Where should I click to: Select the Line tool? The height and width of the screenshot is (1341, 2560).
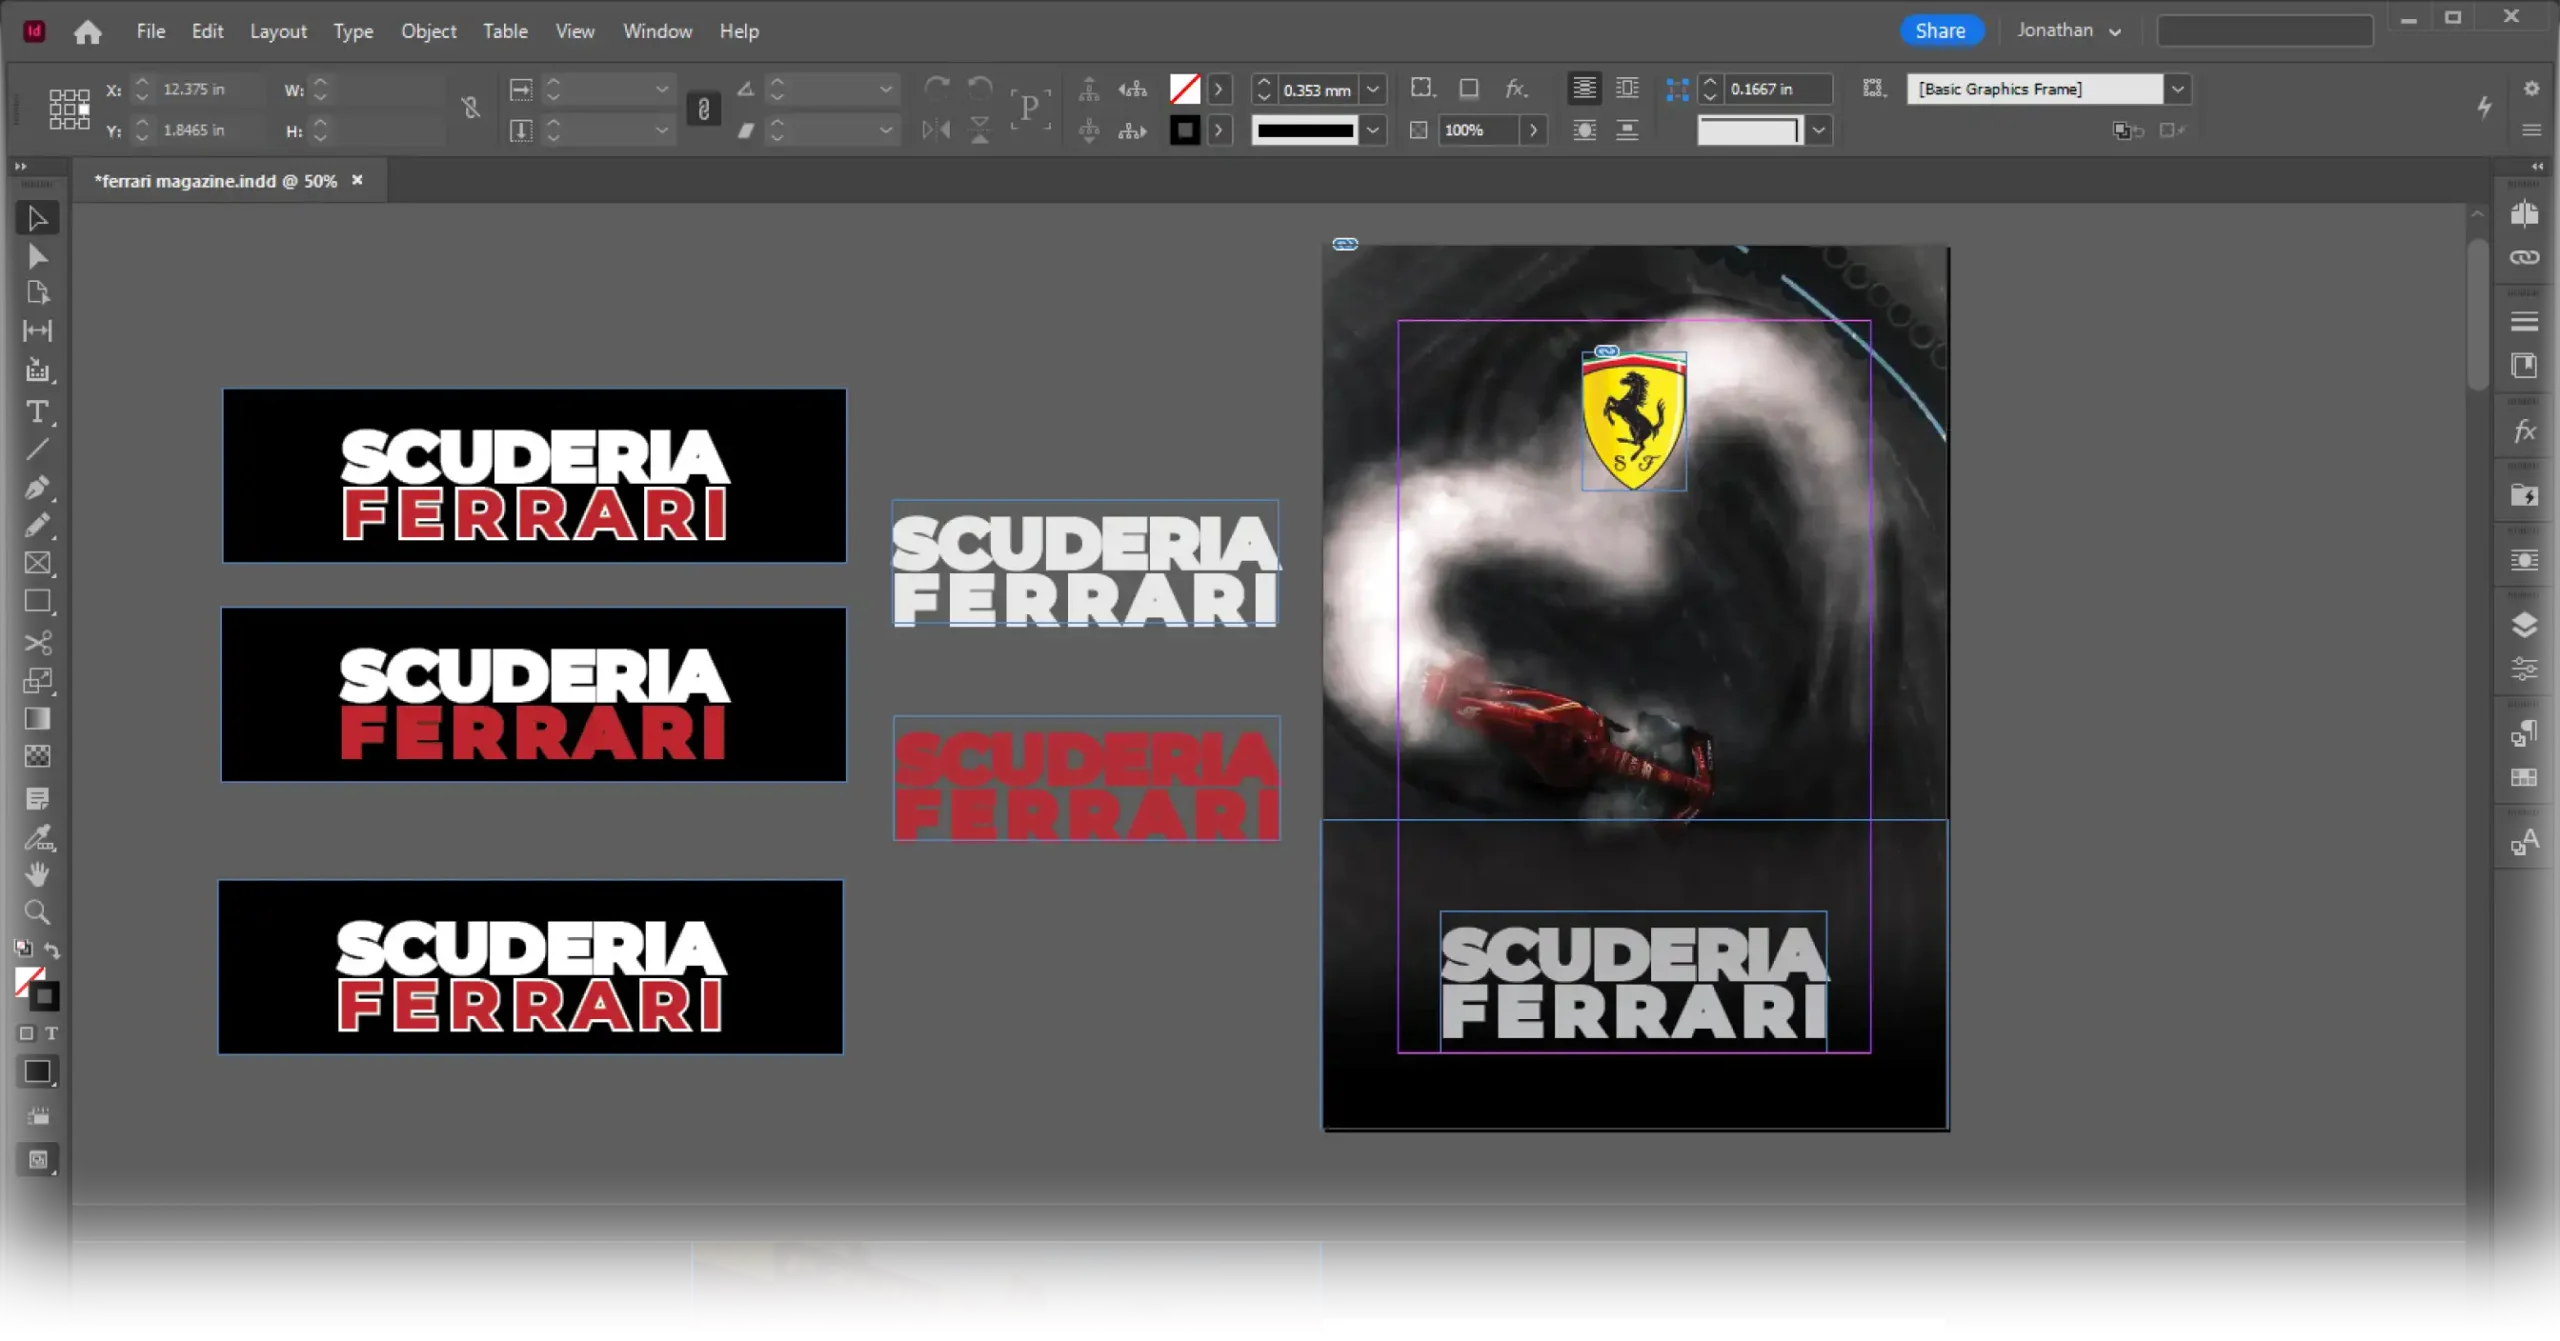pyautogui.click(x=37, y=449)
